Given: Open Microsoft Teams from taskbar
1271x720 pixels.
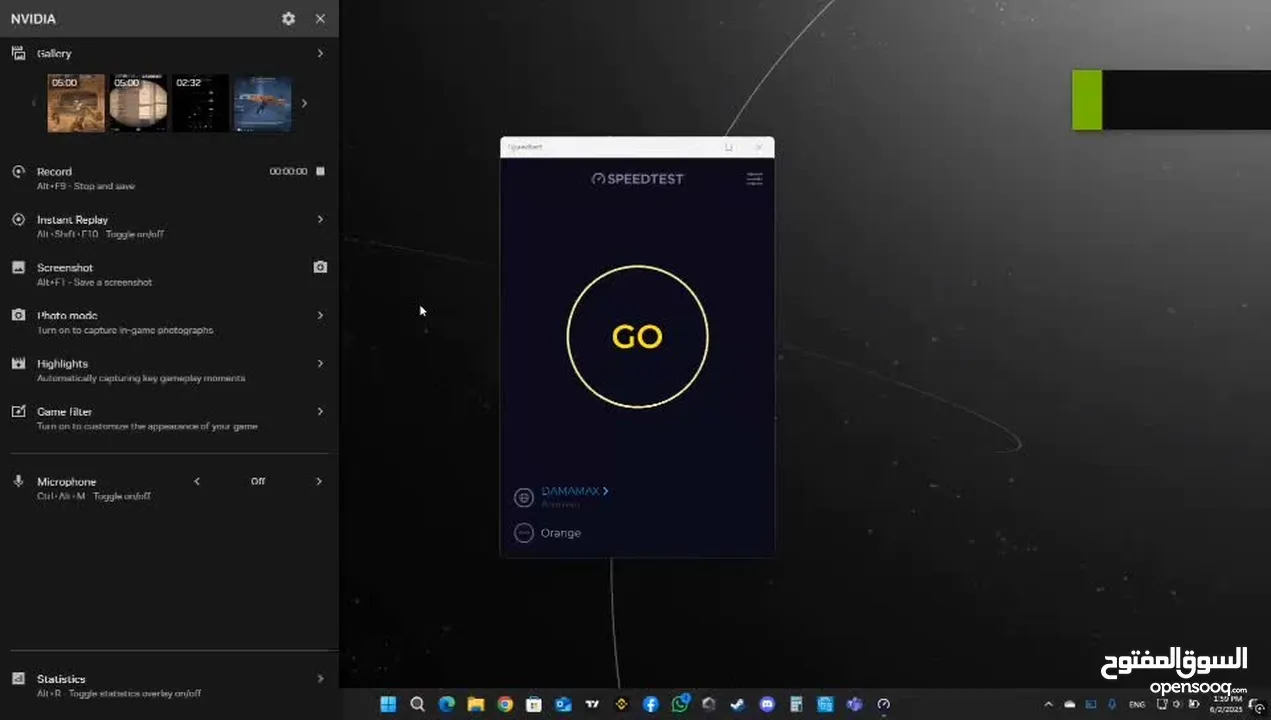Looking at the screenshot, I should [x=854, y=704].
